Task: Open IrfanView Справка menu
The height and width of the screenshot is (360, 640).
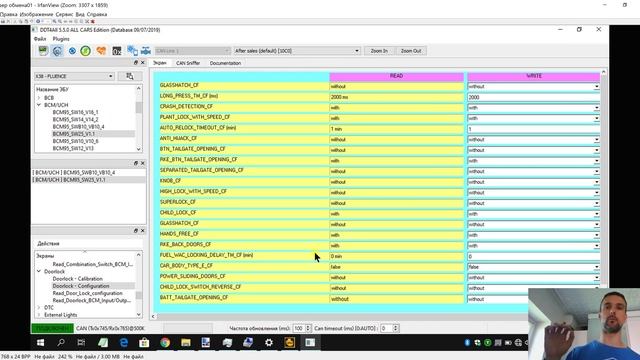Action: point(97,14)
